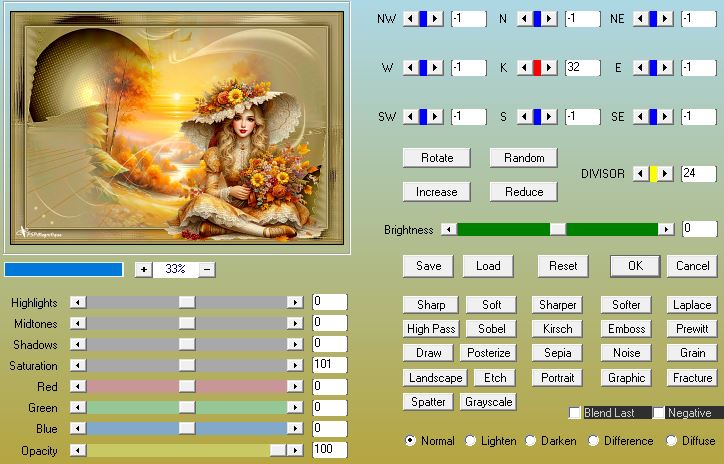
Task: Click the SE kernel value field
Action: pyautogui.click(x=698, y=117)
